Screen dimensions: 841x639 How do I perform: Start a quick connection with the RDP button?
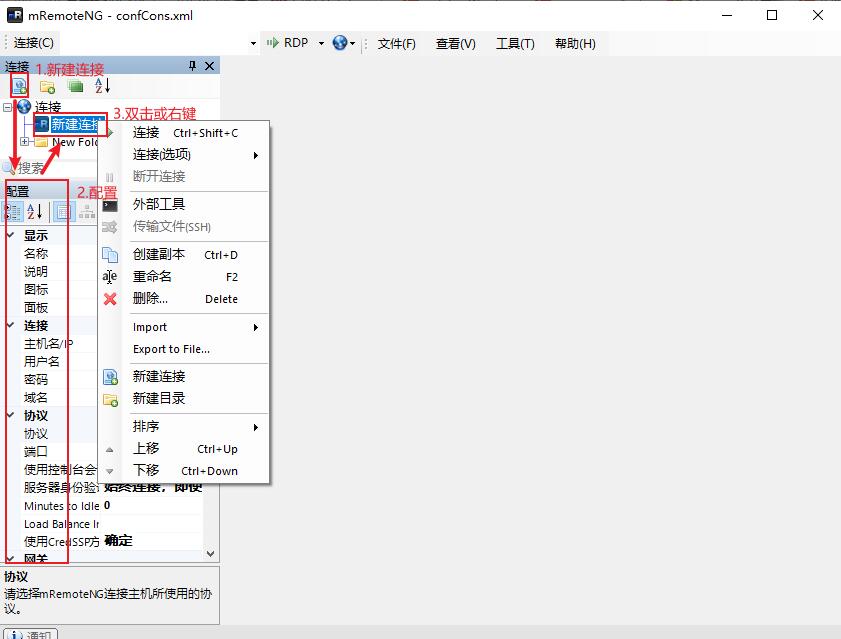click(288, 43)
